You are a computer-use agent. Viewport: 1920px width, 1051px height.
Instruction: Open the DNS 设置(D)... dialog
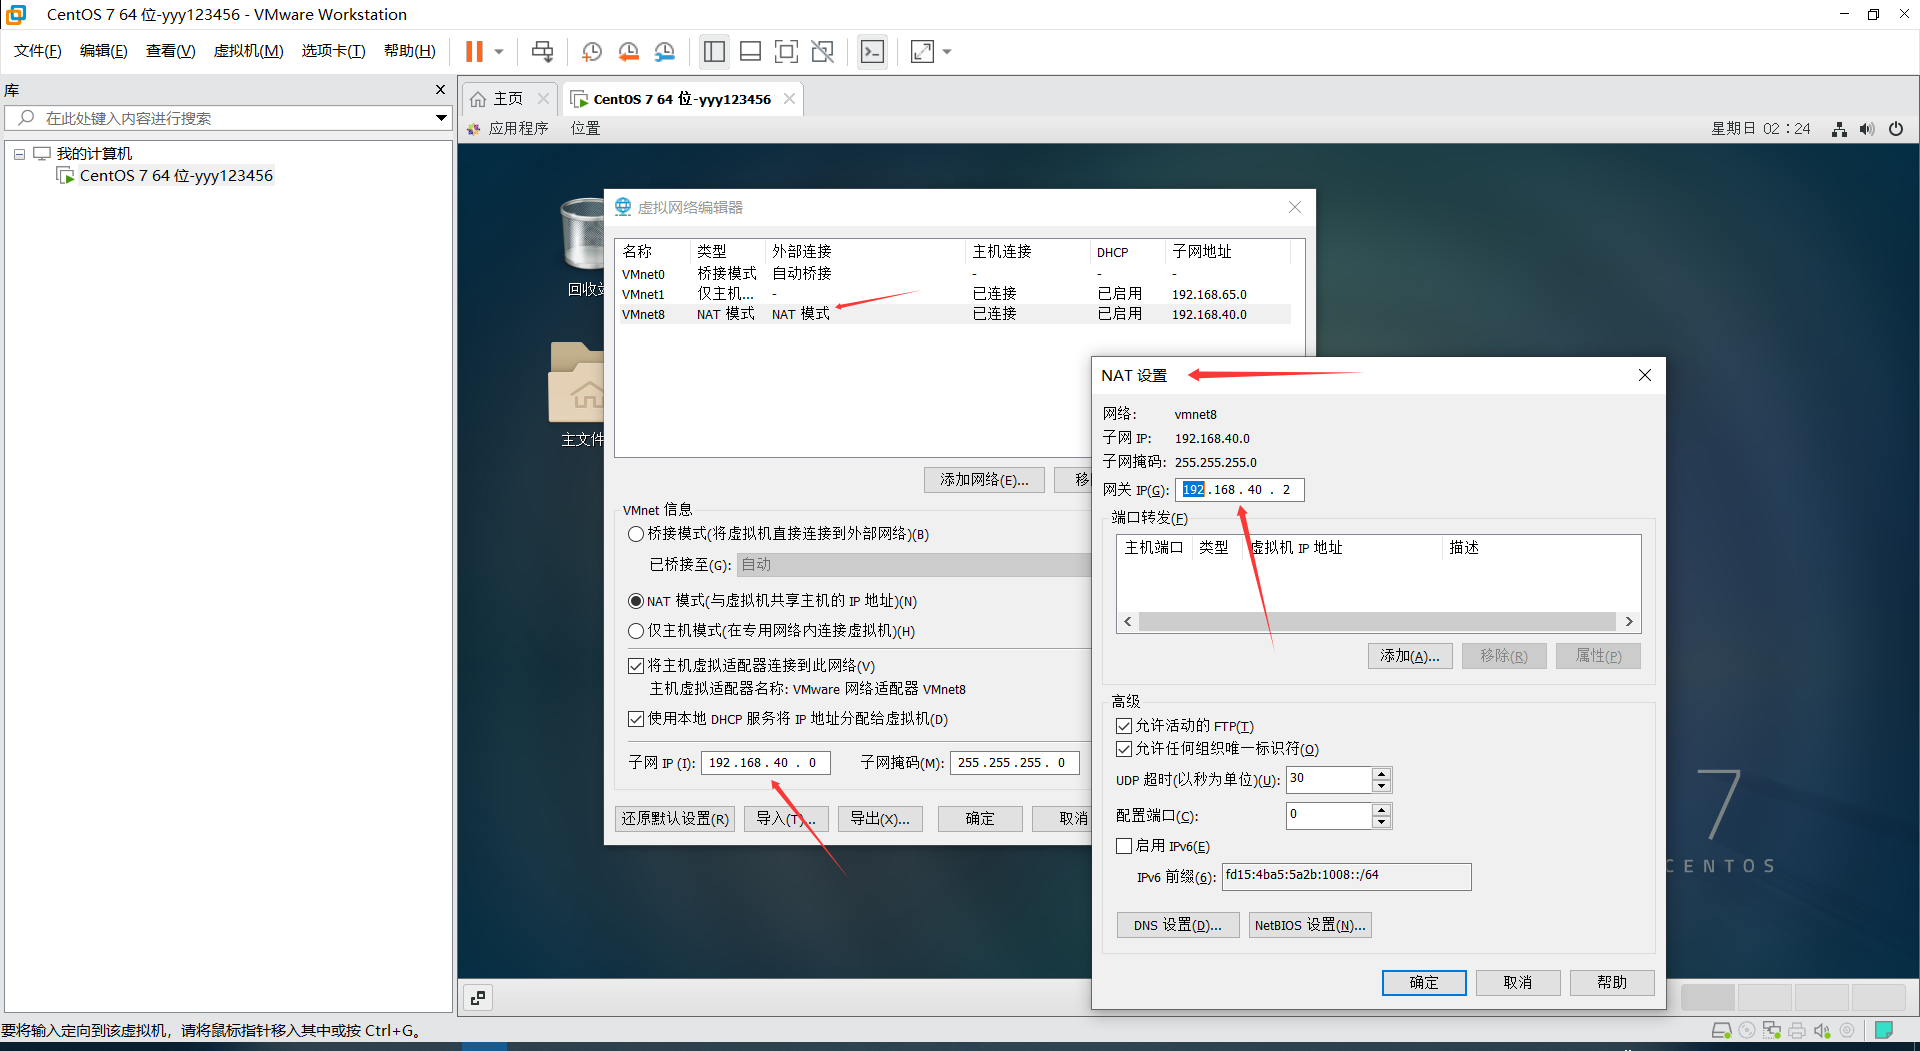click(x=1178, y=925)
